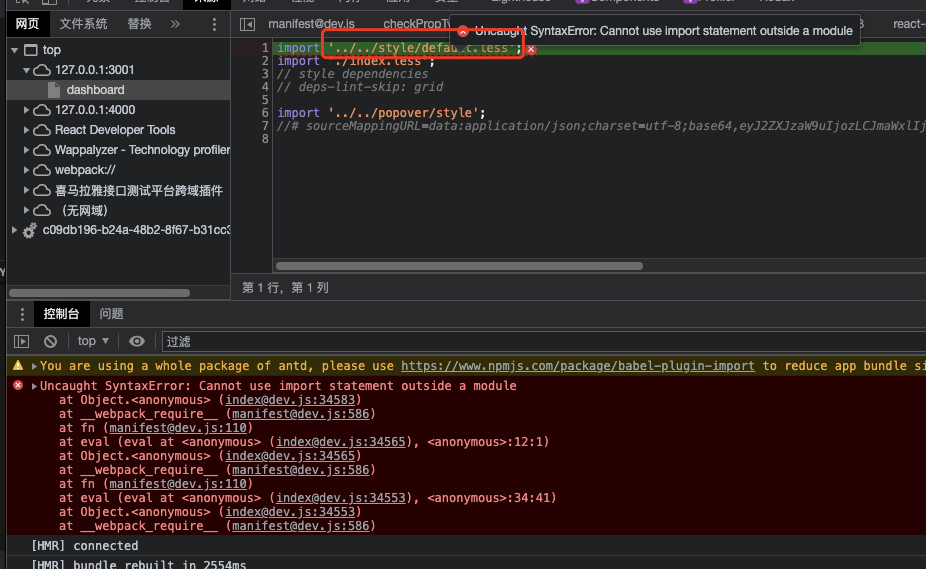
Task: Open the manifest@dev.js file tab
Action: click(311, 24)
